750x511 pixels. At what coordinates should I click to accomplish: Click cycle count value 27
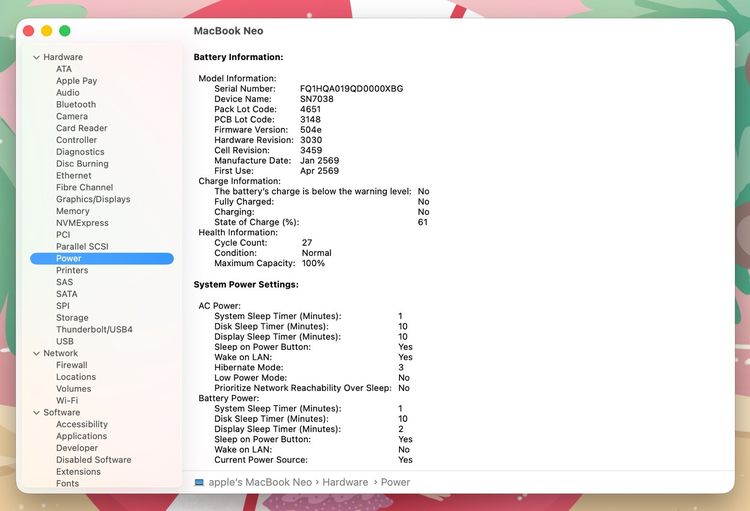tap(307, 243)
